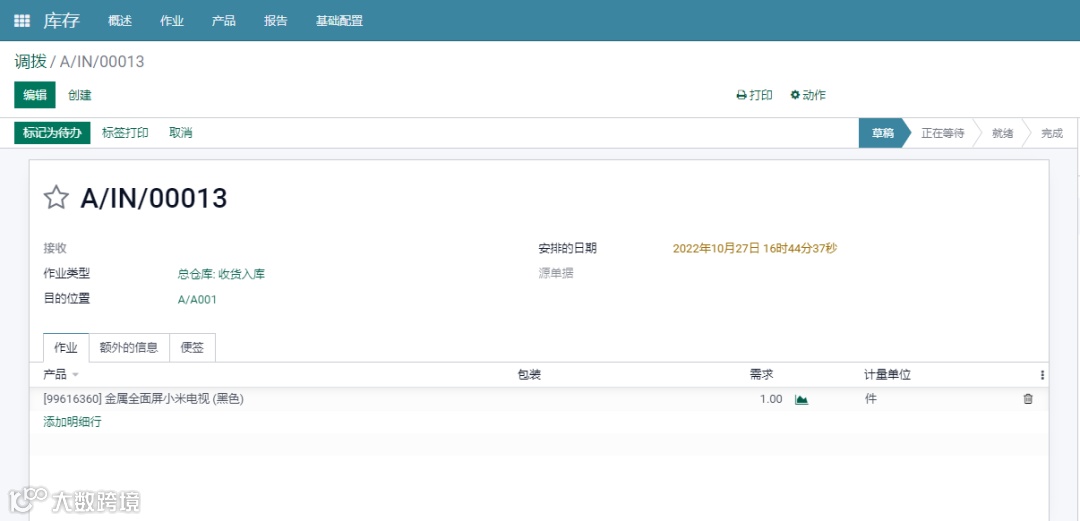1080x521 pixels.
Task: Open the 作业 top menu
Action: click(x=172, y=21)
